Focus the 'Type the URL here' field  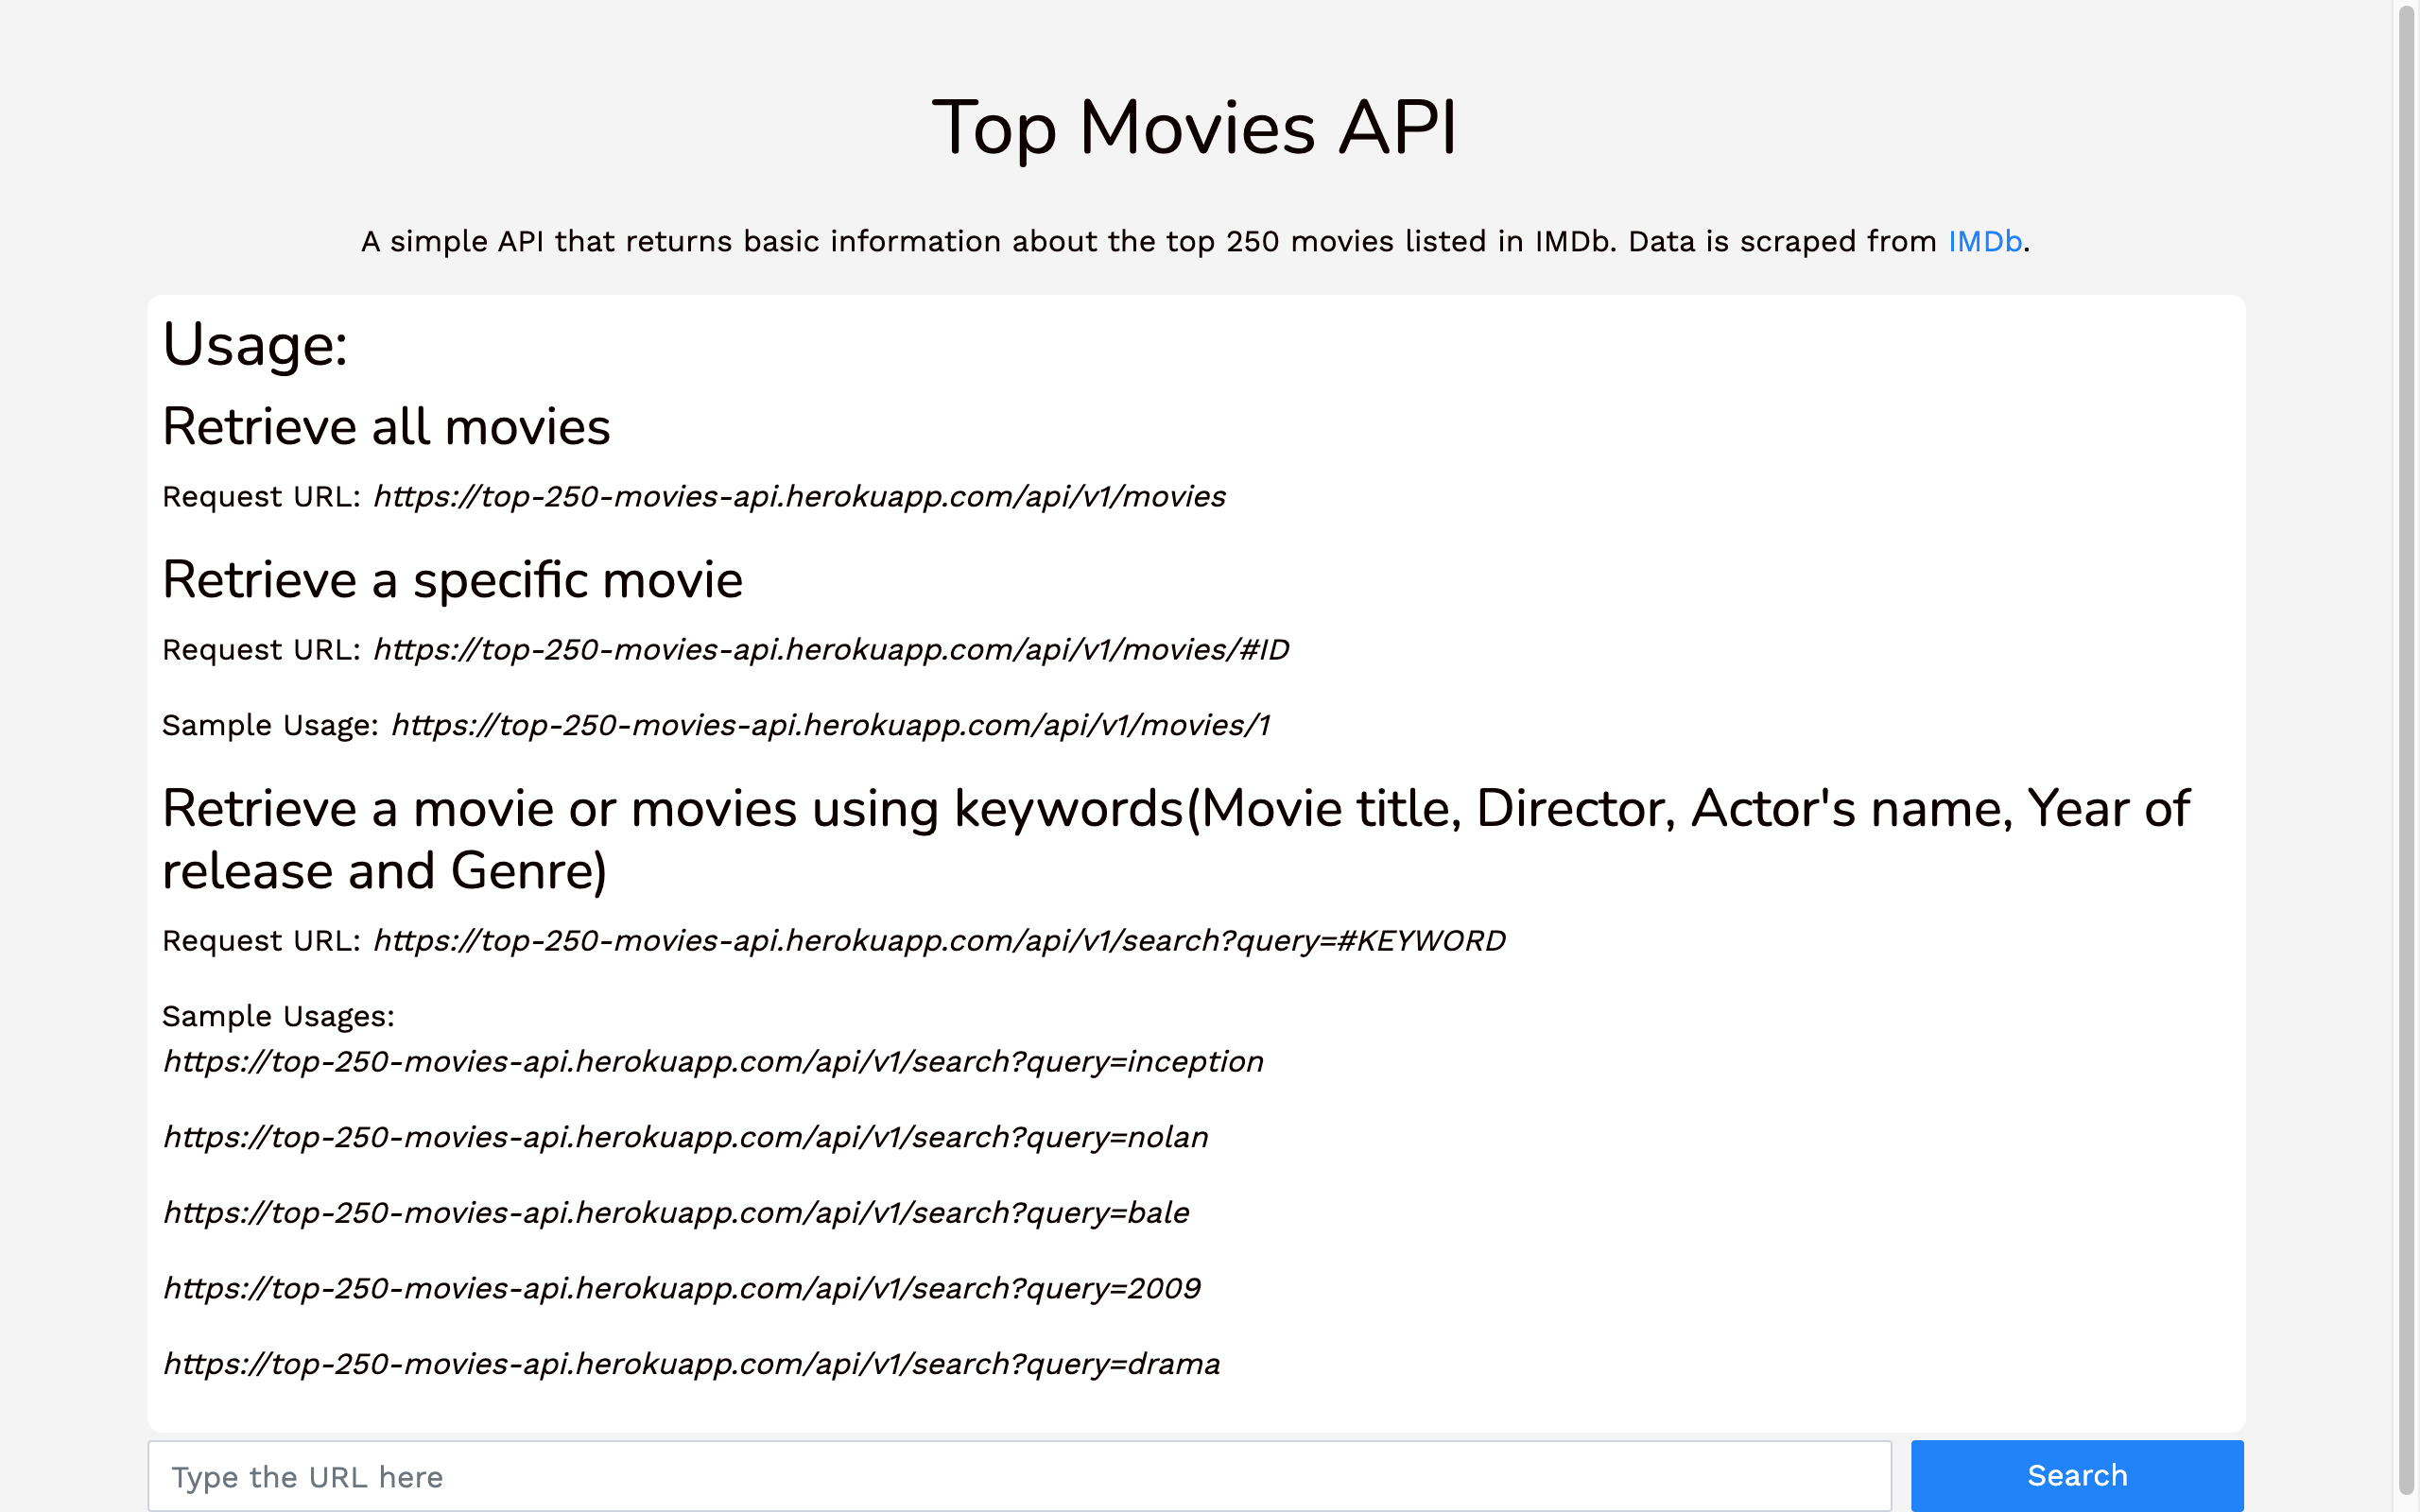pos(1019,1476)
